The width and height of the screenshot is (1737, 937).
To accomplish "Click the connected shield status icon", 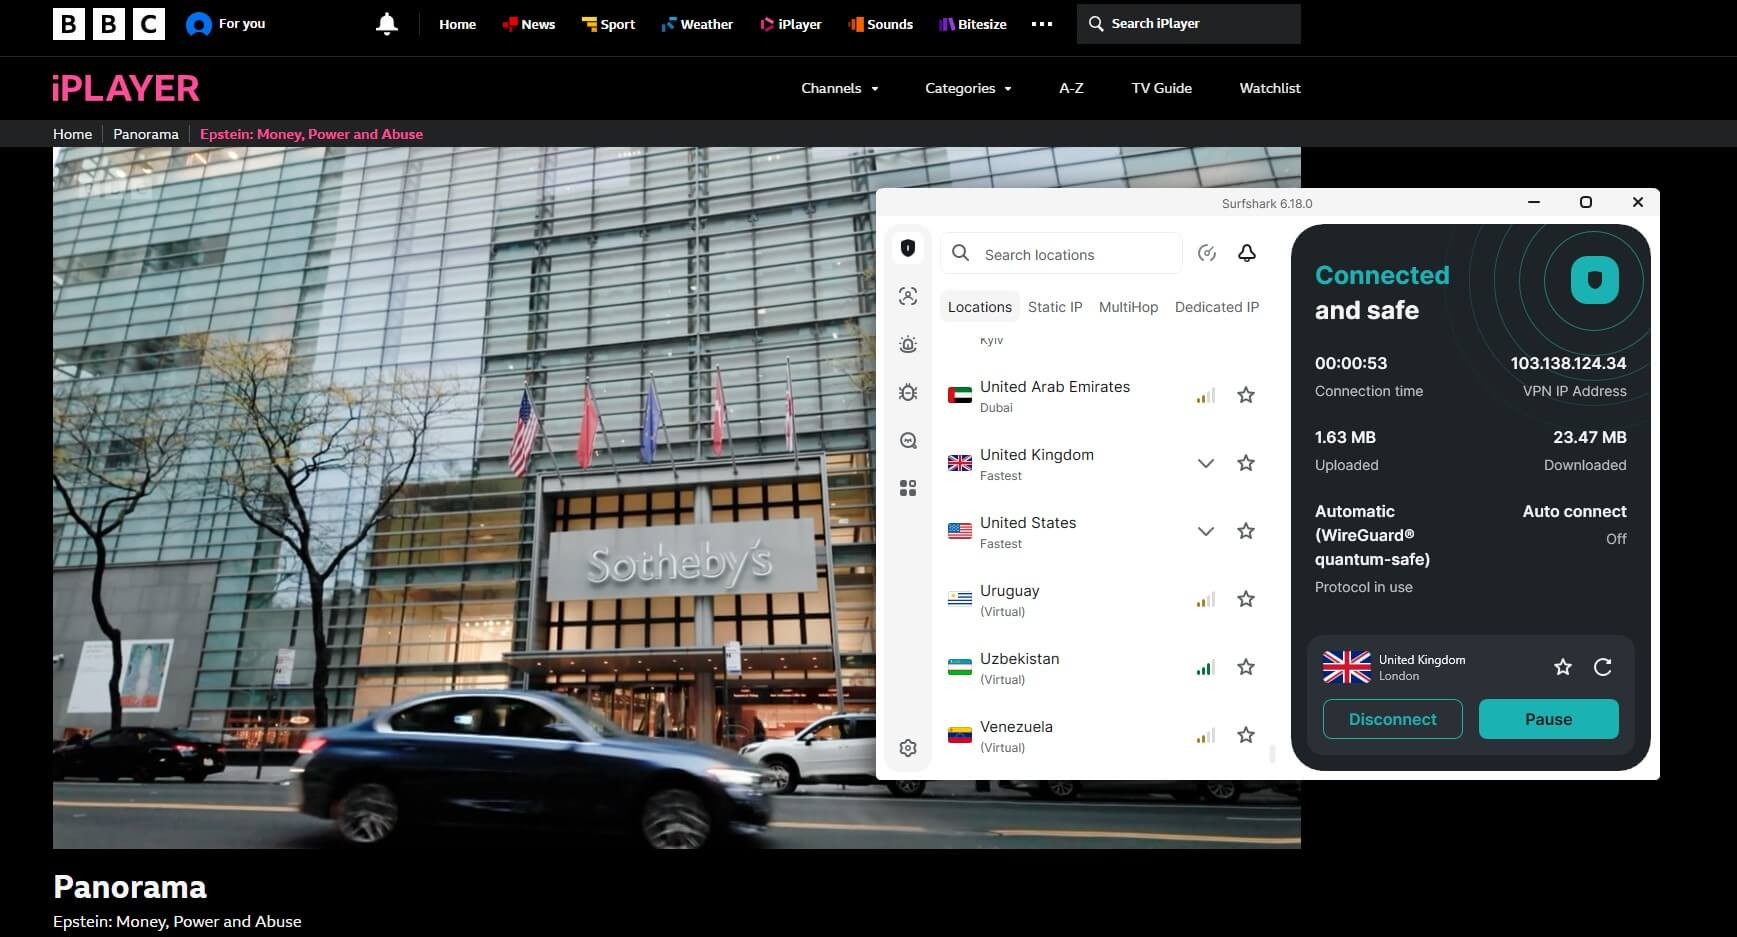I will click(x=1595, y=280).
